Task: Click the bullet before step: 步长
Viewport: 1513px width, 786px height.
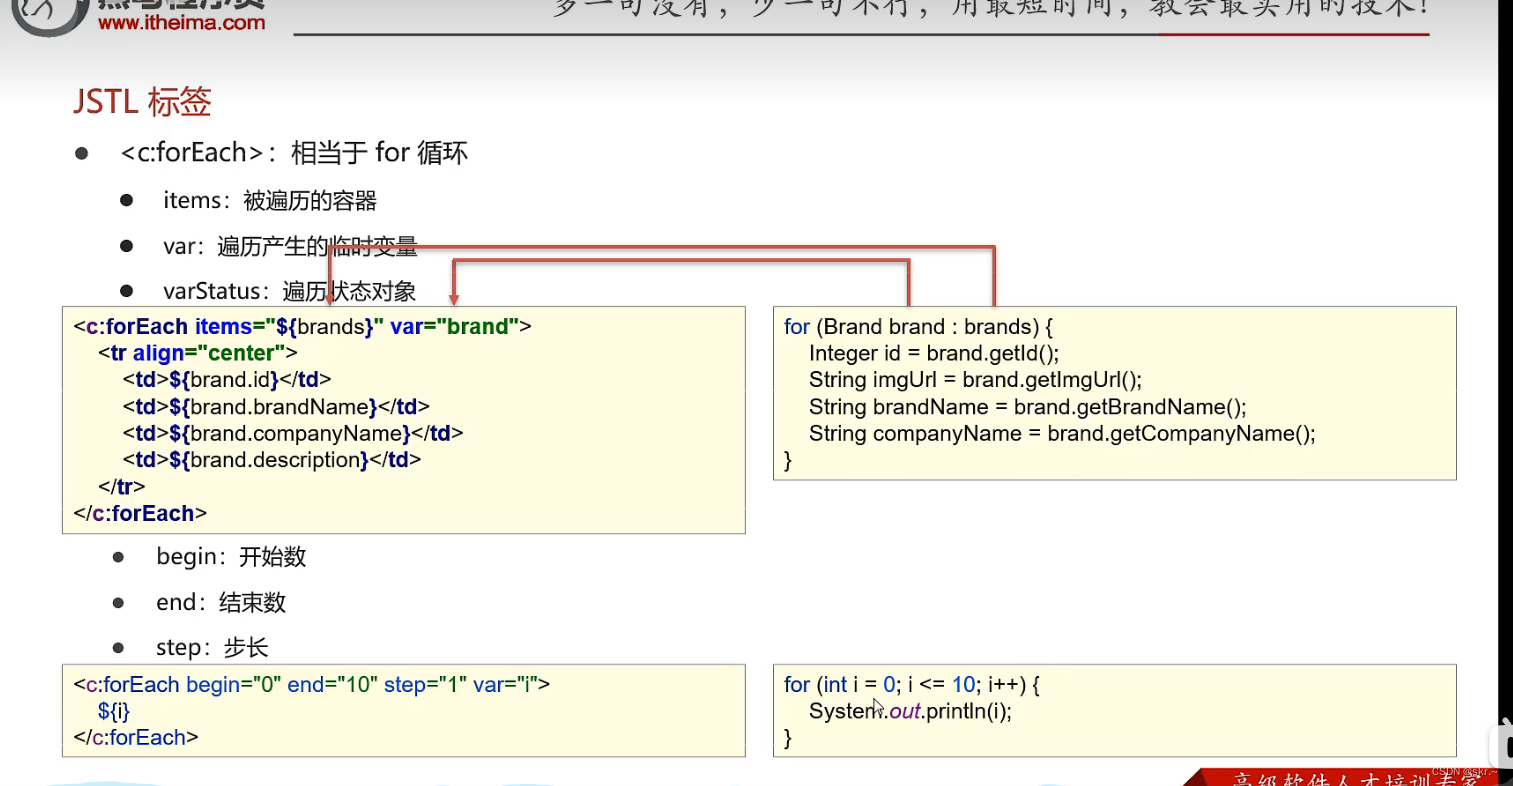Action: coord(119,647)
